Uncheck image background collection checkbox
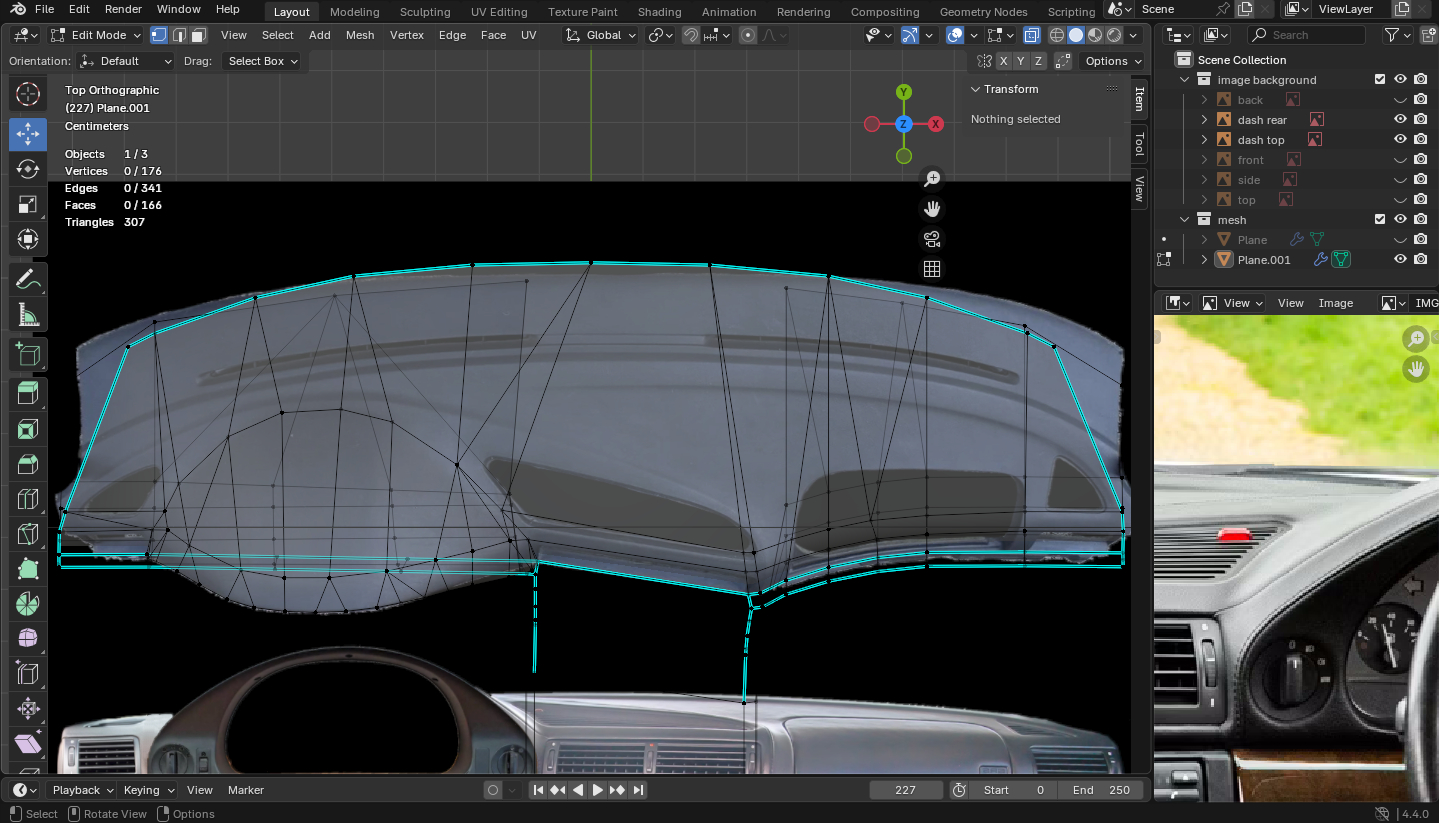 1380,80
